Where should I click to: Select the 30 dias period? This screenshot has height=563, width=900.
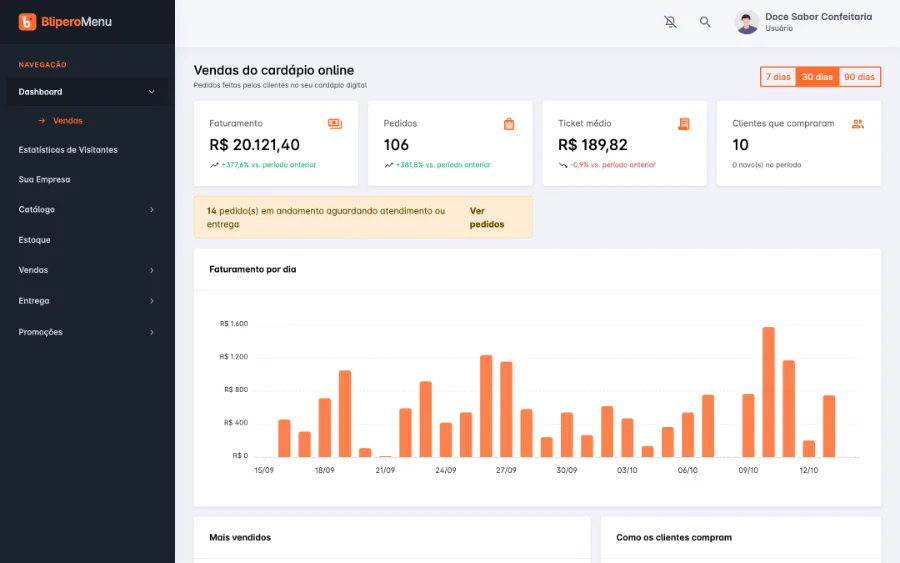tap(817, 77)
